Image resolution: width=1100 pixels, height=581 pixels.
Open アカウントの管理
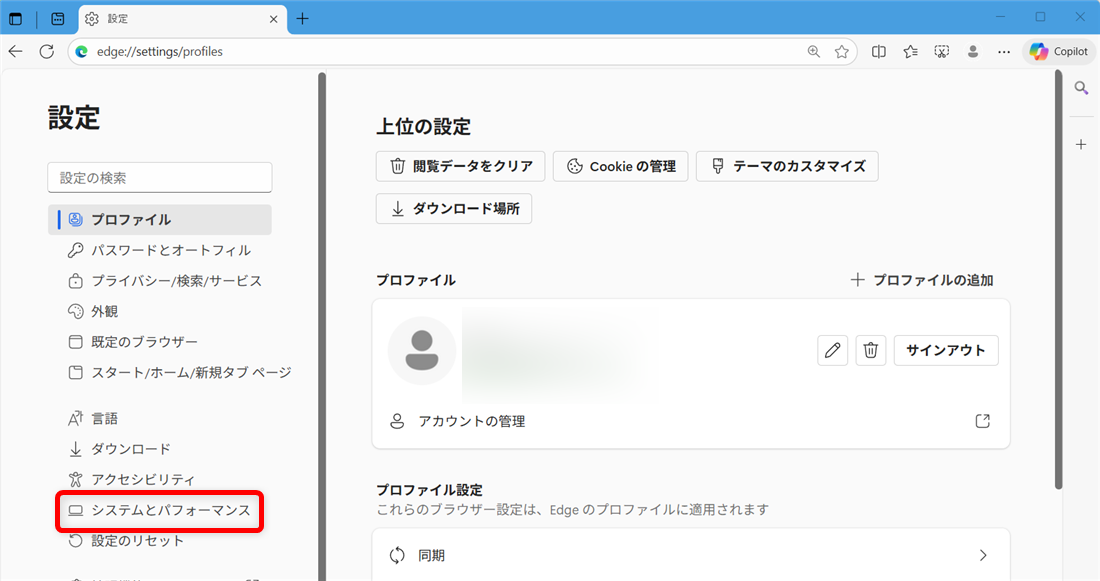click(x=472, y=421)
